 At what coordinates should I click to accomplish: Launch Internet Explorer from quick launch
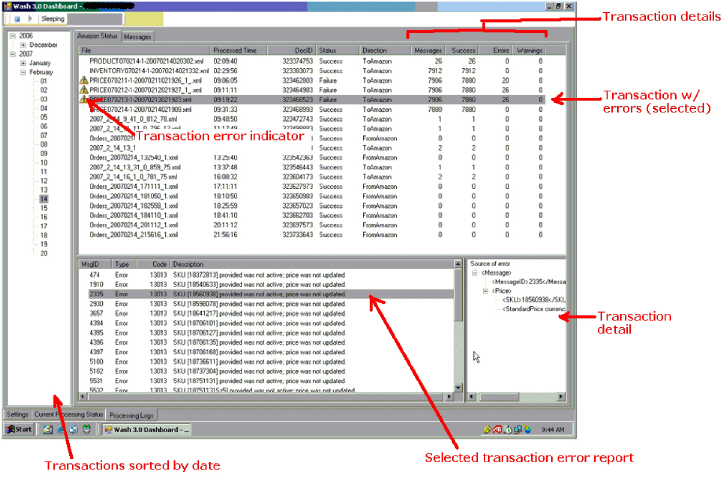point(61,429)
